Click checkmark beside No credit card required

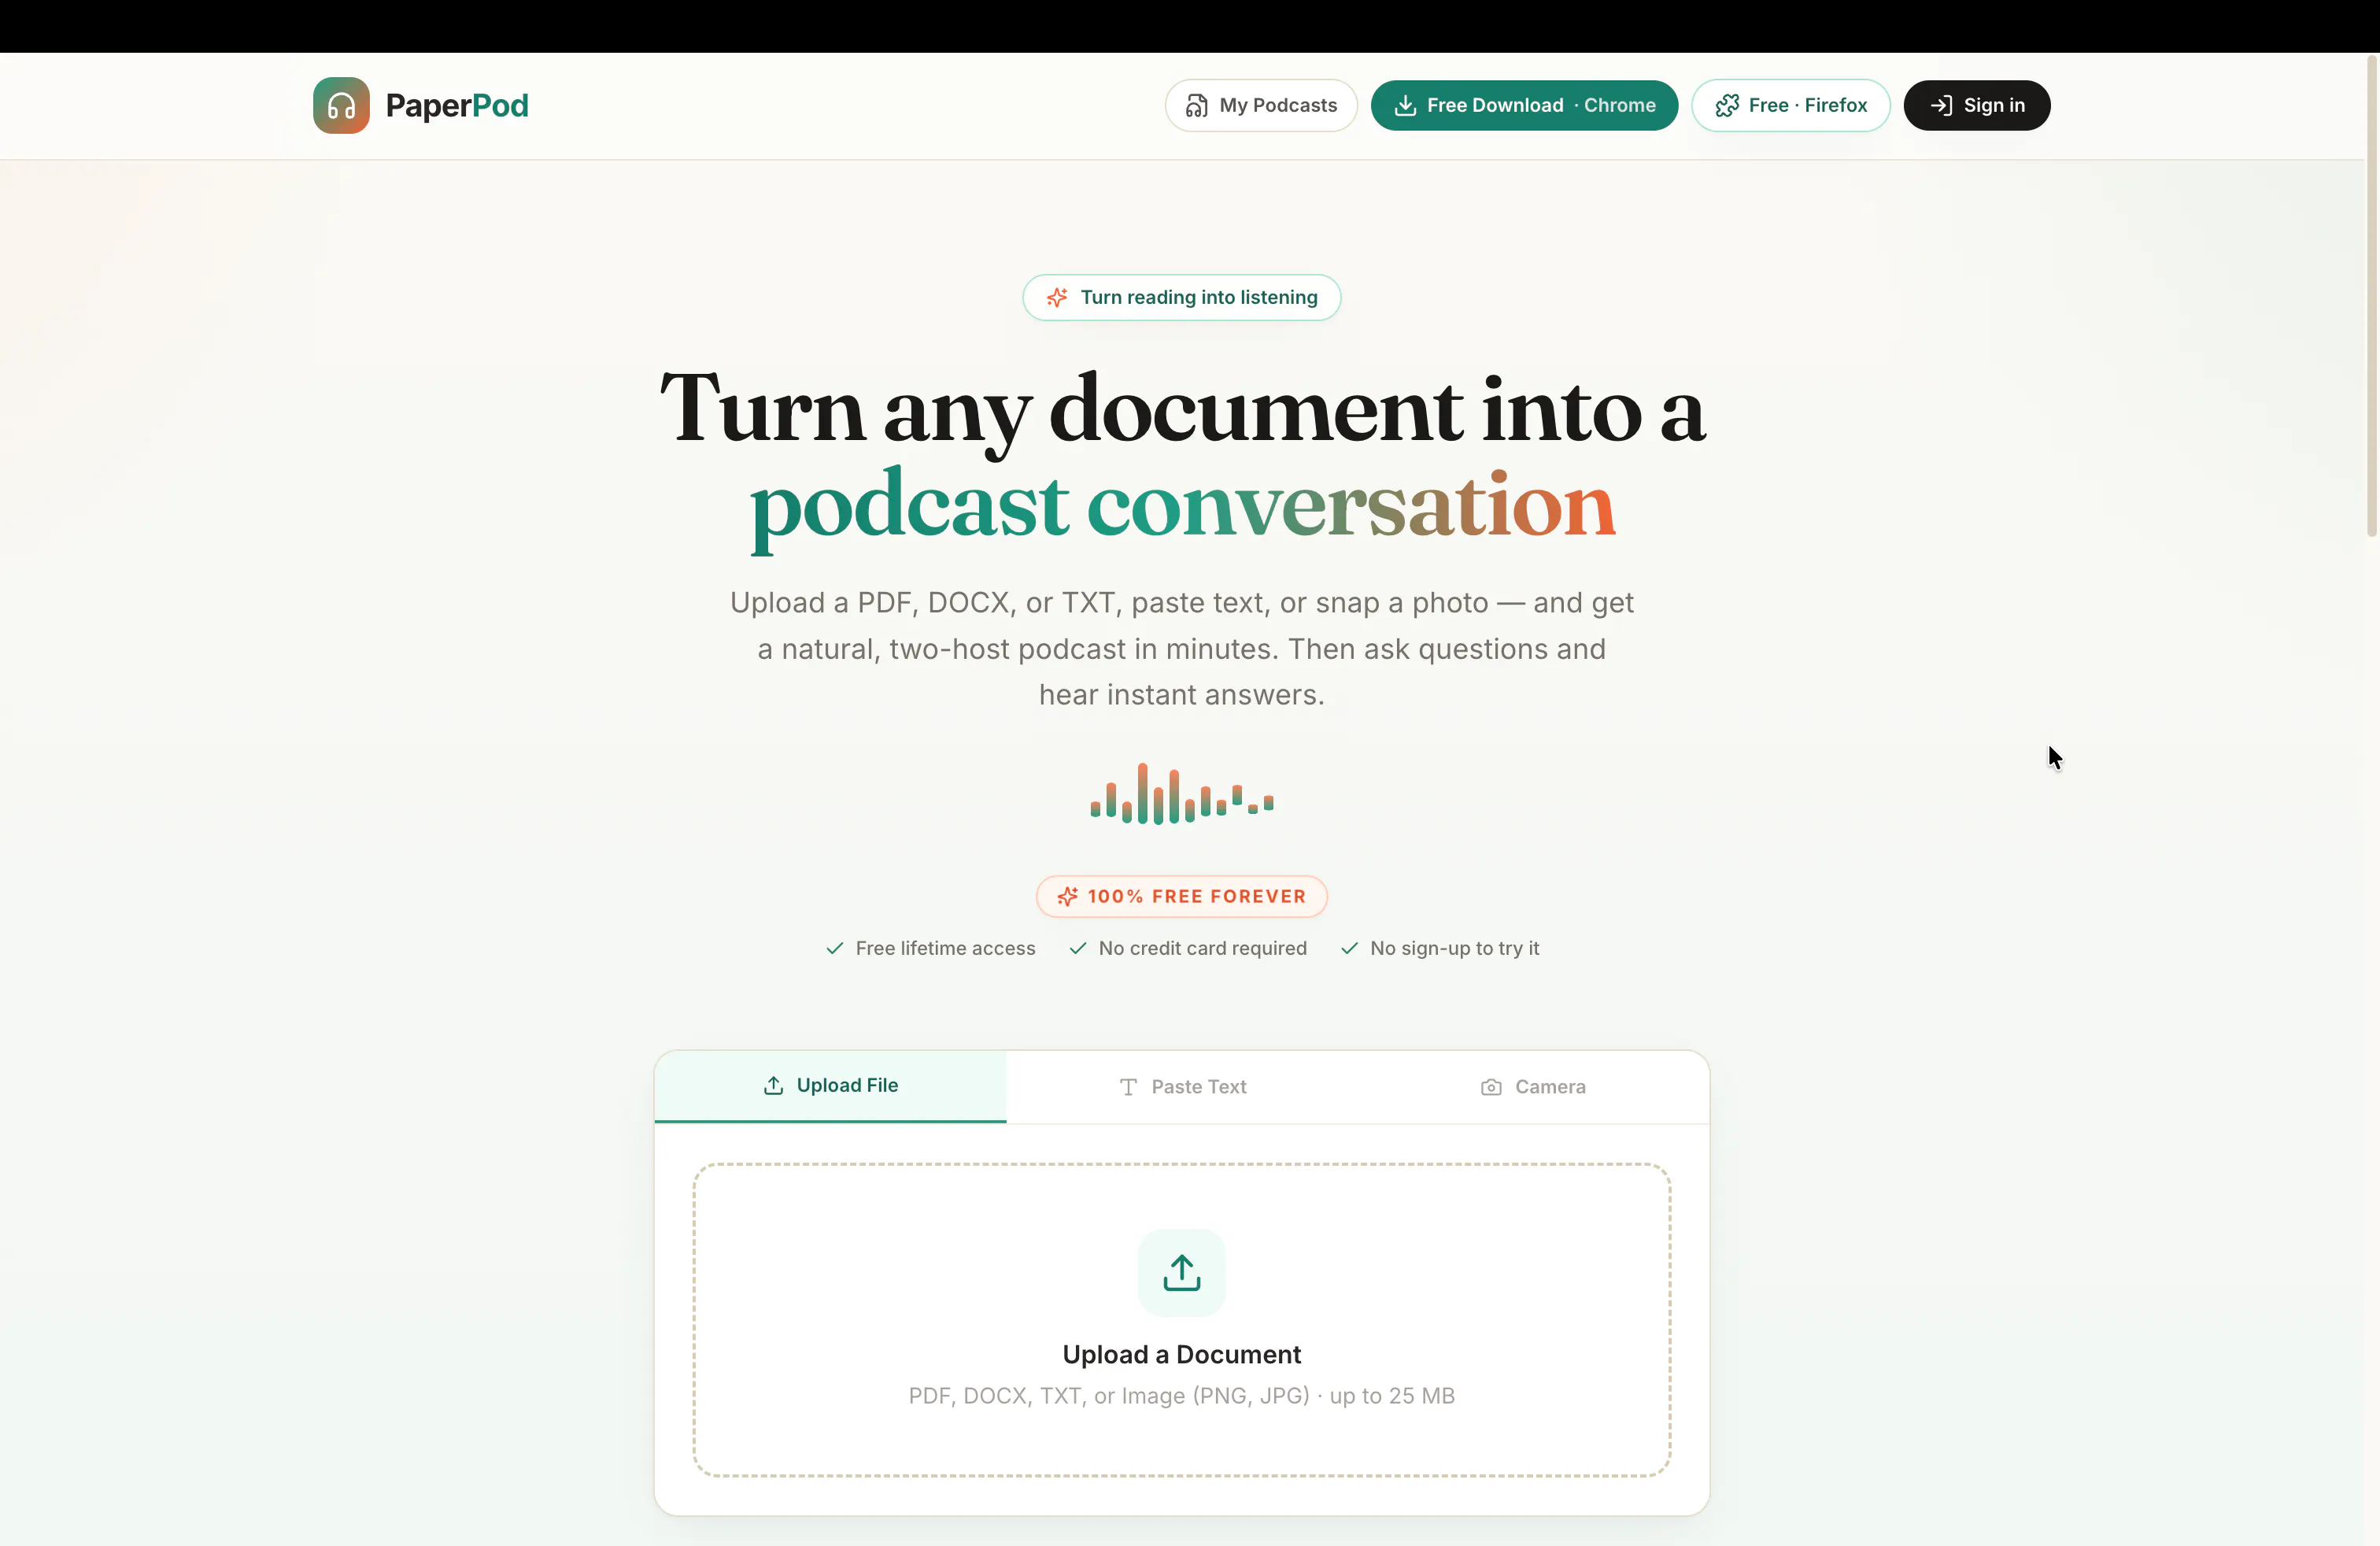click(1078, 948)
